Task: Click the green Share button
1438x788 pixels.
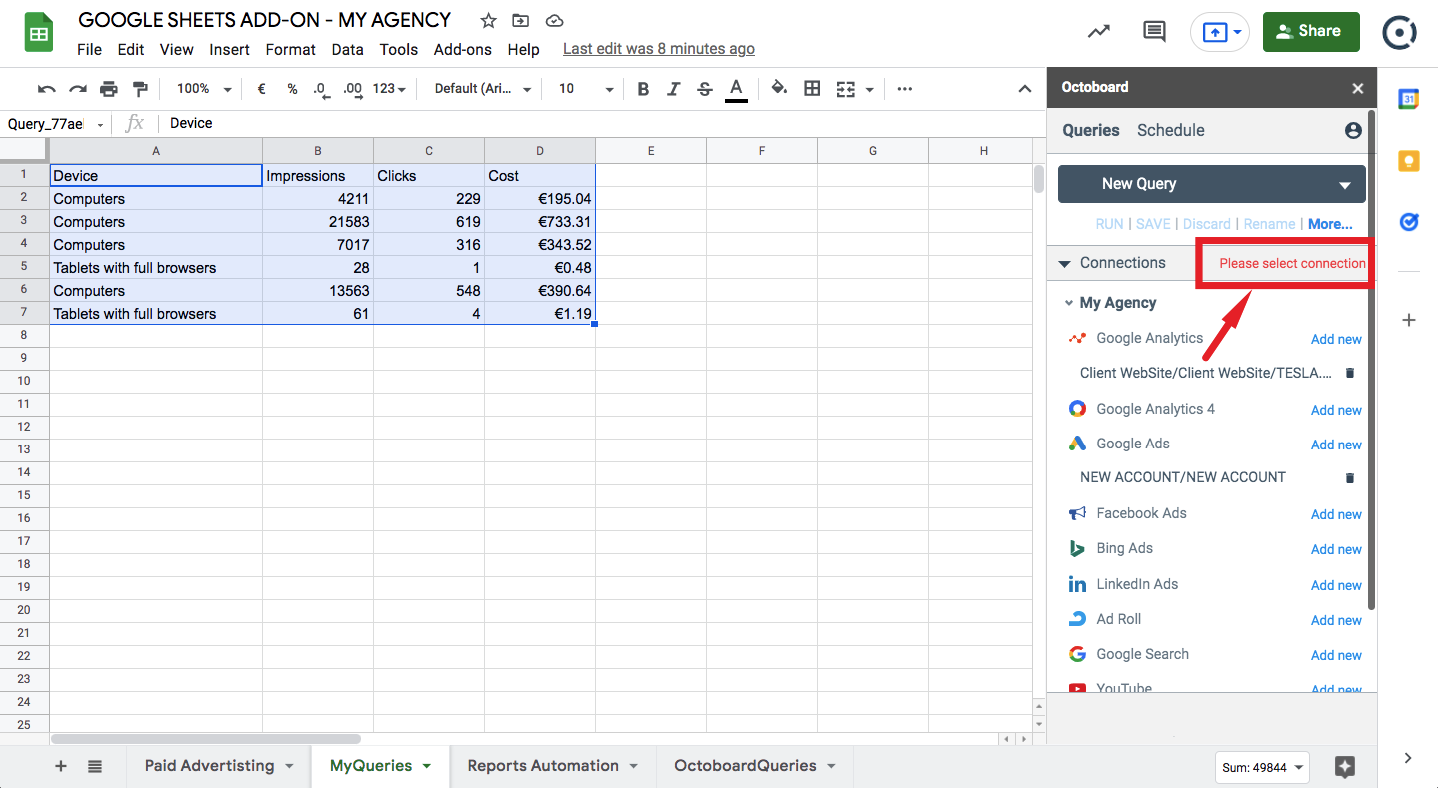Action: (x=1311, y=31)
